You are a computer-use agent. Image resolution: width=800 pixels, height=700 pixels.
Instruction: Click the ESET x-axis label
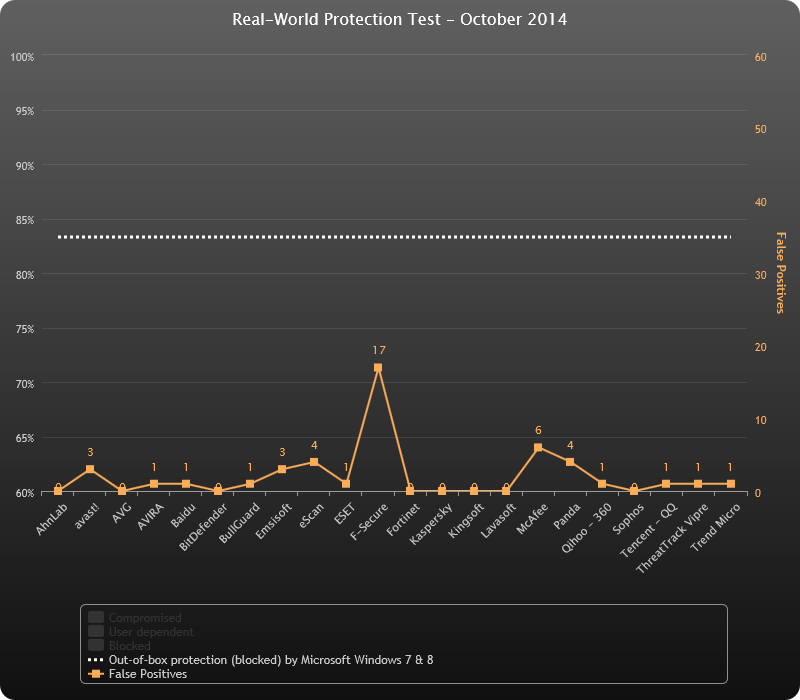point(344,514)
